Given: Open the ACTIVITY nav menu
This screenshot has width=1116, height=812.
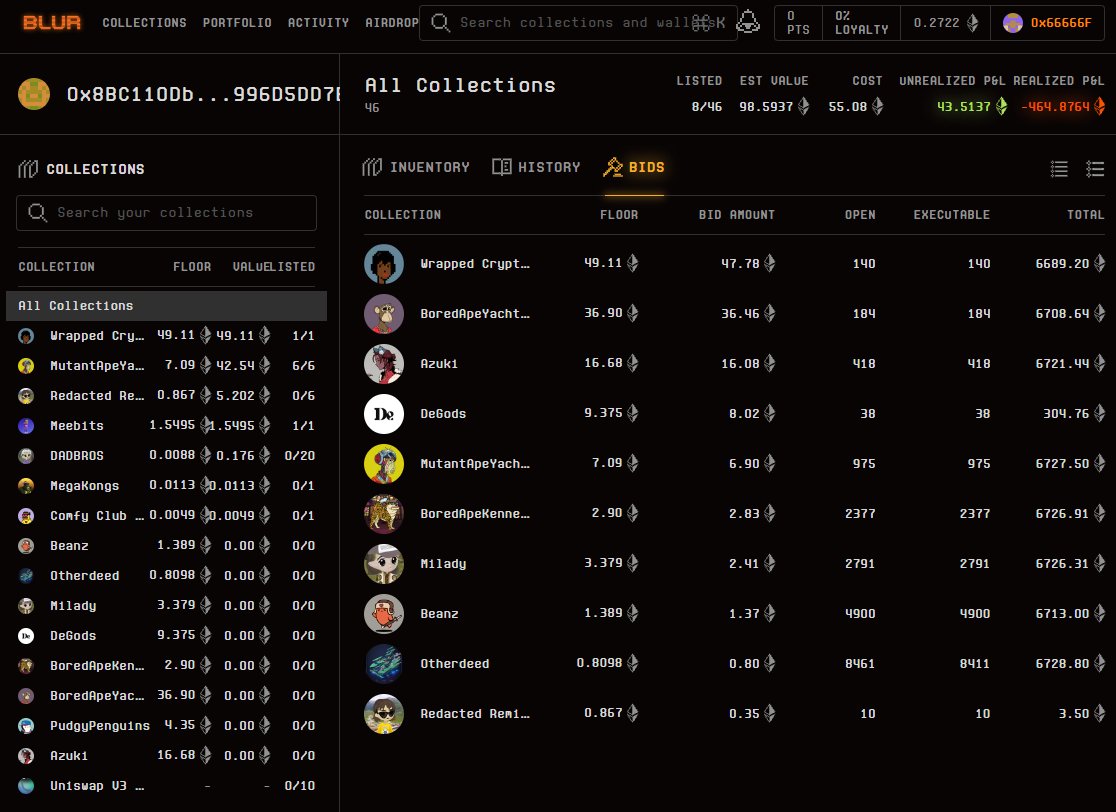Looking at the screenshot, I should 318,23.
